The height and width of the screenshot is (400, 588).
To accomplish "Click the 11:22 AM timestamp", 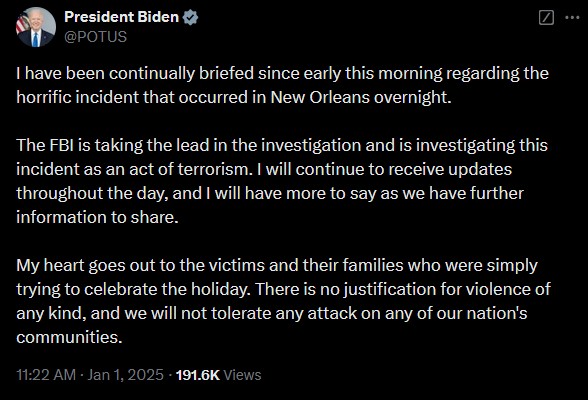I will pos(46,375).
